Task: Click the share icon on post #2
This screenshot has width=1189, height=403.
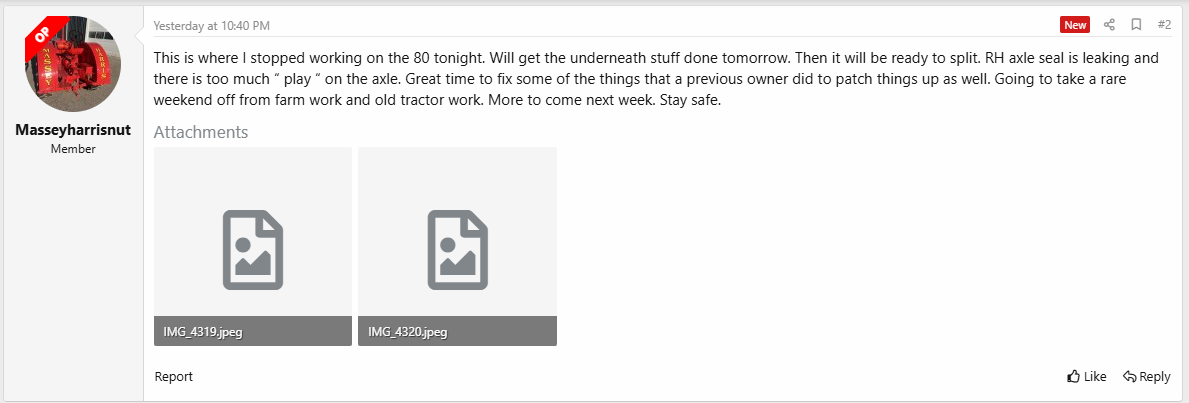Action: point(1109,25)
